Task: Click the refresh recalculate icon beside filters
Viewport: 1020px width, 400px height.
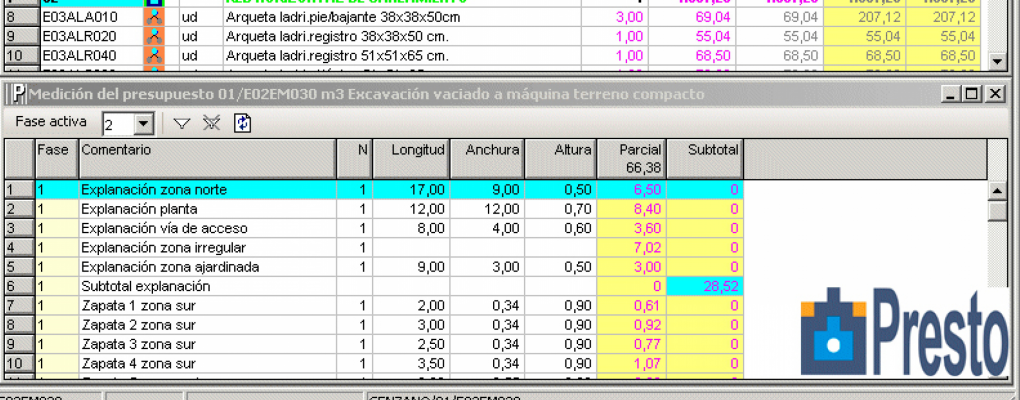Action: tap(242, 123)
